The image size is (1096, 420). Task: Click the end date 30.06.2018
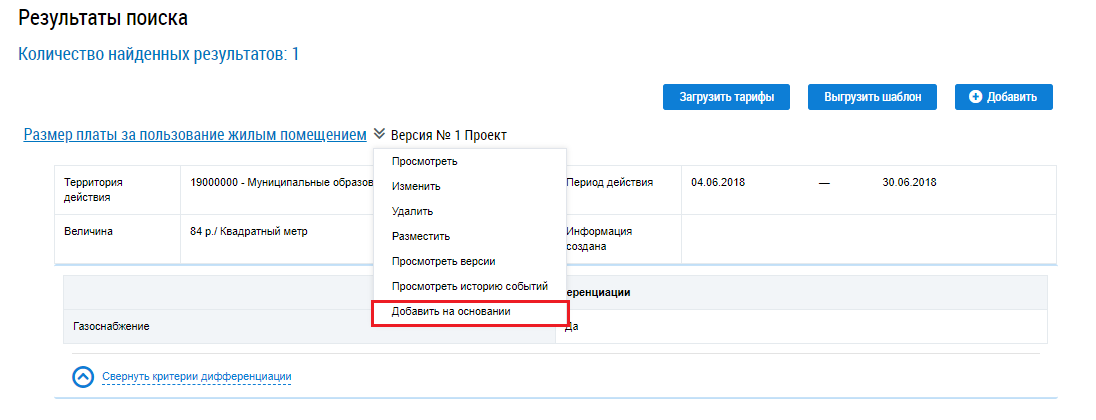(x=909, y=183)
